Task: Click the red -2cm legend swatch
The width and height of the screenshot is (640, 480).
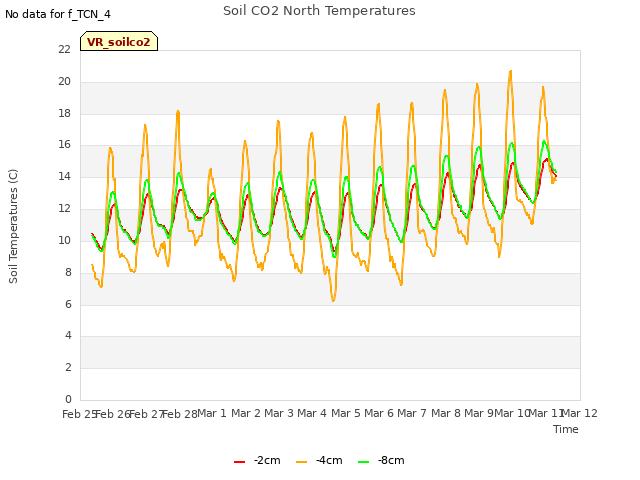Action: coord(239,462)
